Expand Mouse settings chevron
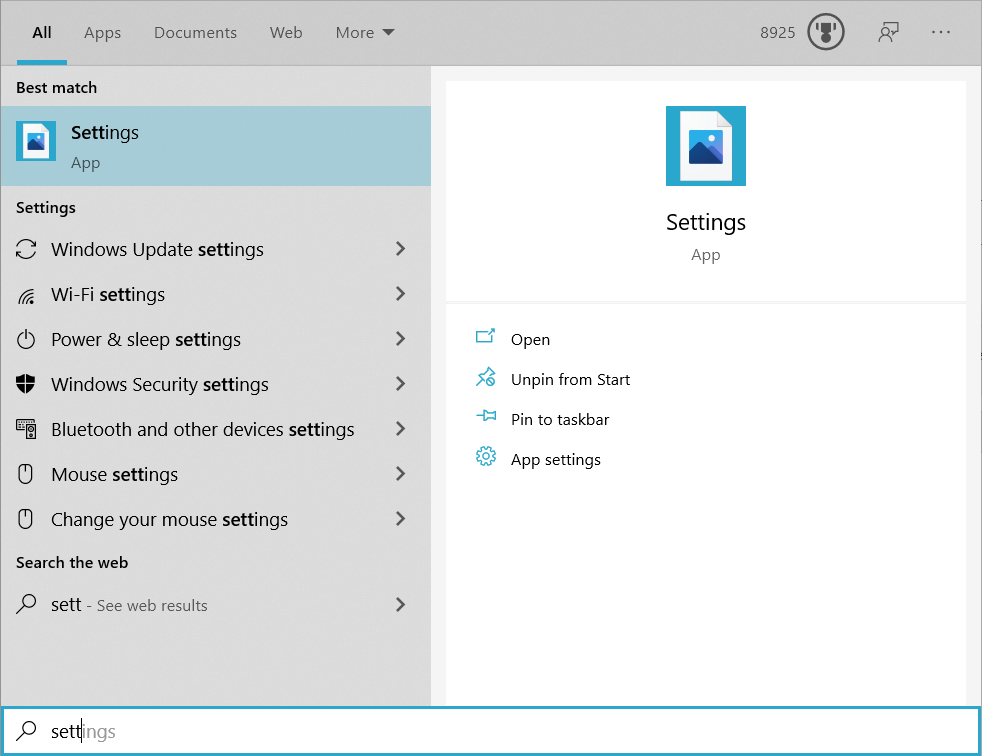This screenshot has height=756, width=982. pyautogui.click(x=401, y=474)
